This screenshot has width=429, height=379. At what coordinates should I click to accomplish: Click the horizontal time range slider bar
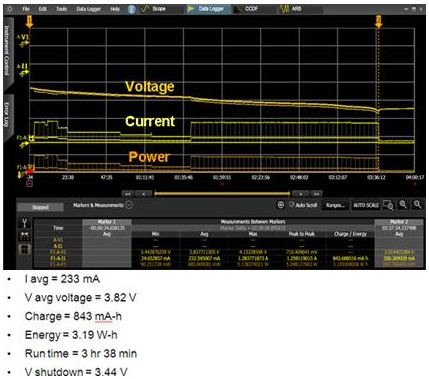tap(222, 193)
